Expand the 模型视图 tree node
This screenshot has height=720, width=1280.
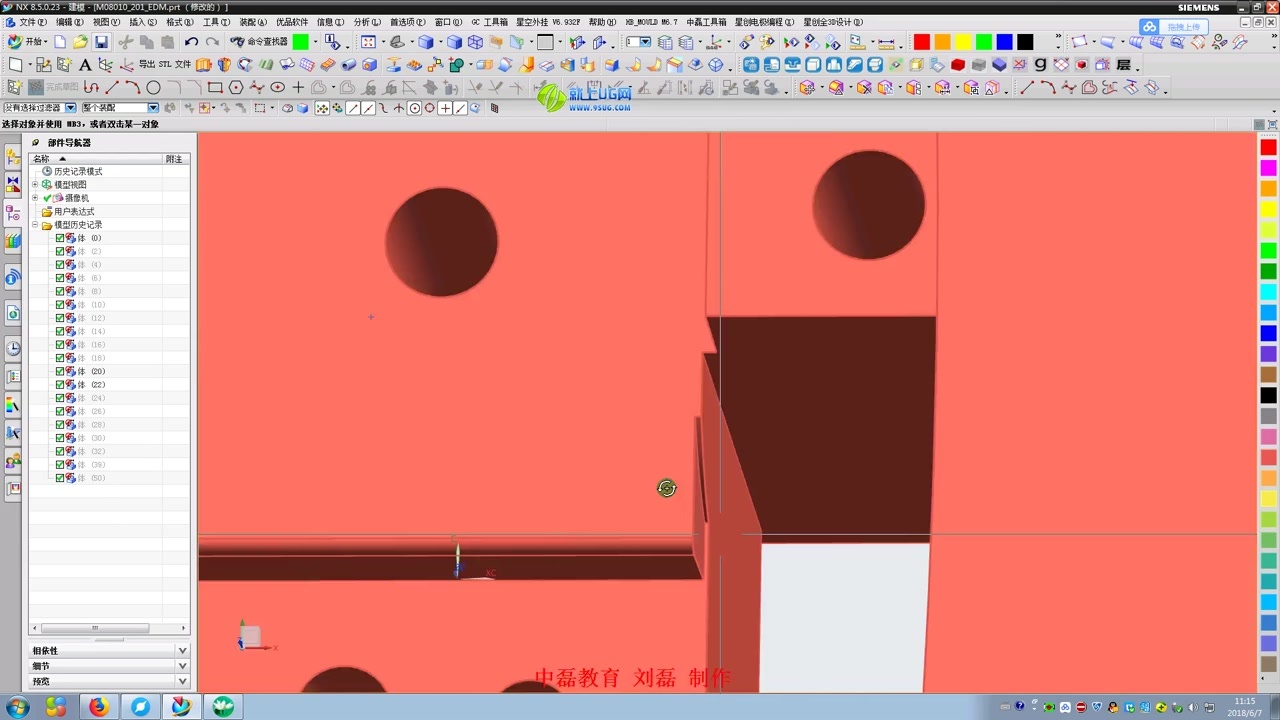pos(35,185)
